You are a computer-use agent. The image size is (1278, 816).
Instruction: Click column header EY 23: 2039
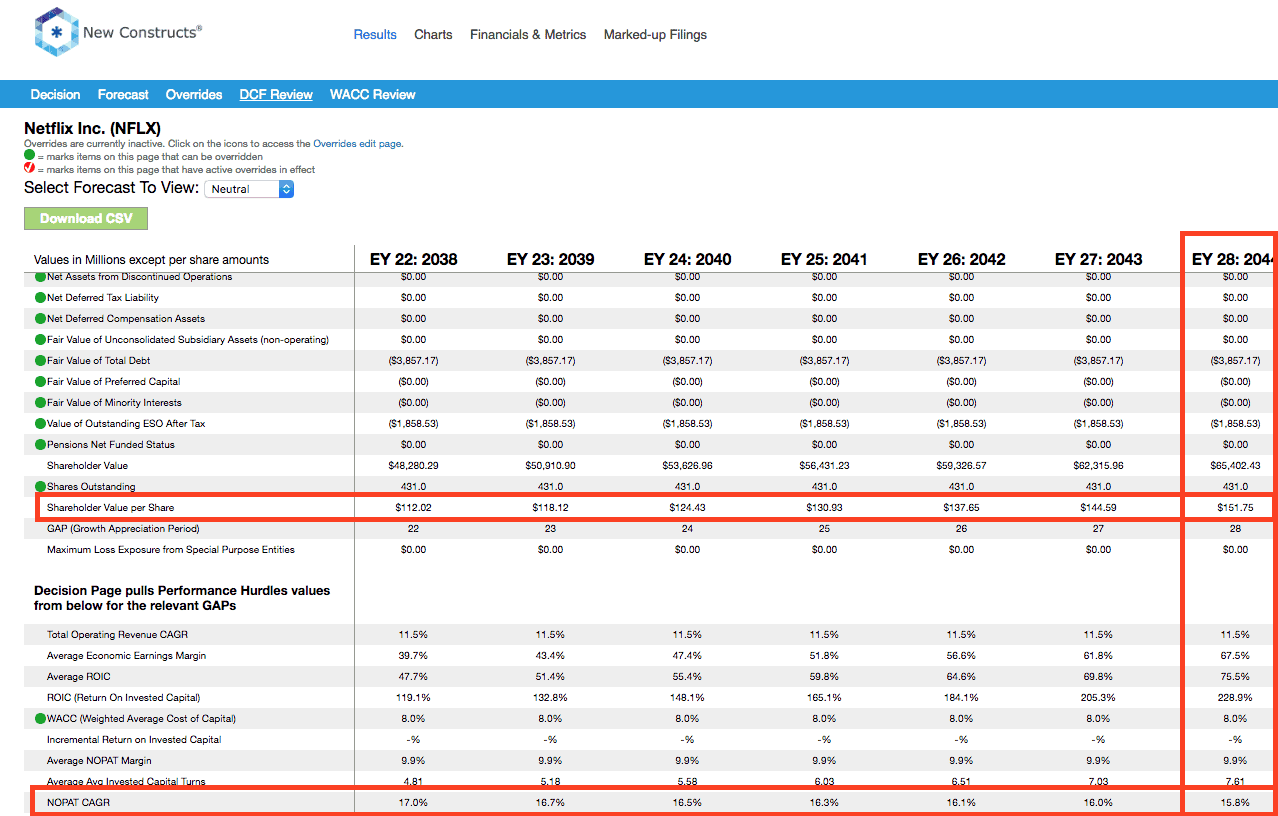(x=550, y=260)
